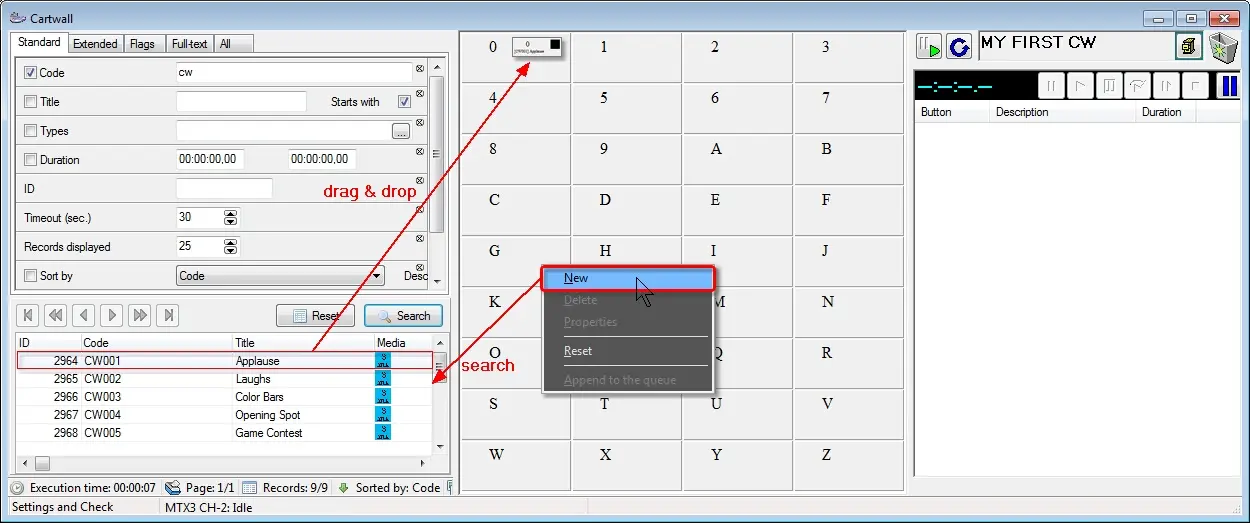Increase the Timeout seconds spinner
Screen dimensions: 1250x523
[x=231, y=214]
